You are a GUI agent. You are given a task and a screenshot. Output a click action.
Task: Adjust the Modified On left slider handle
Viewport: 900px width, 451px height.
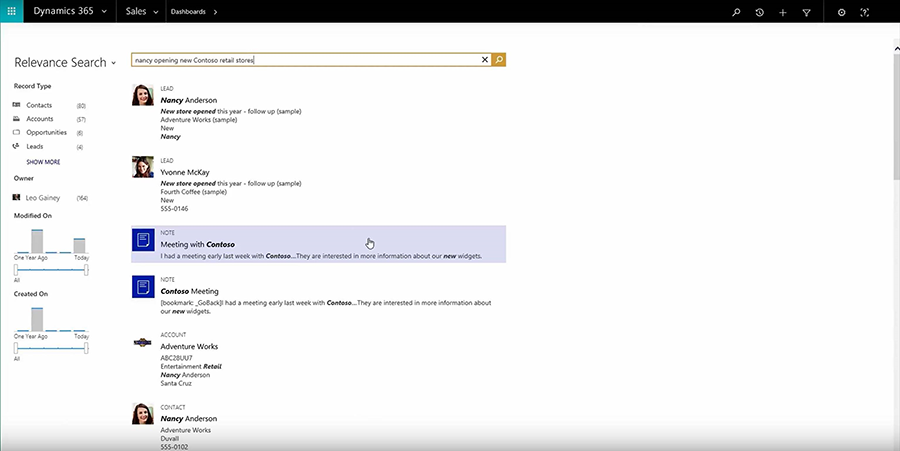(16, 270)
